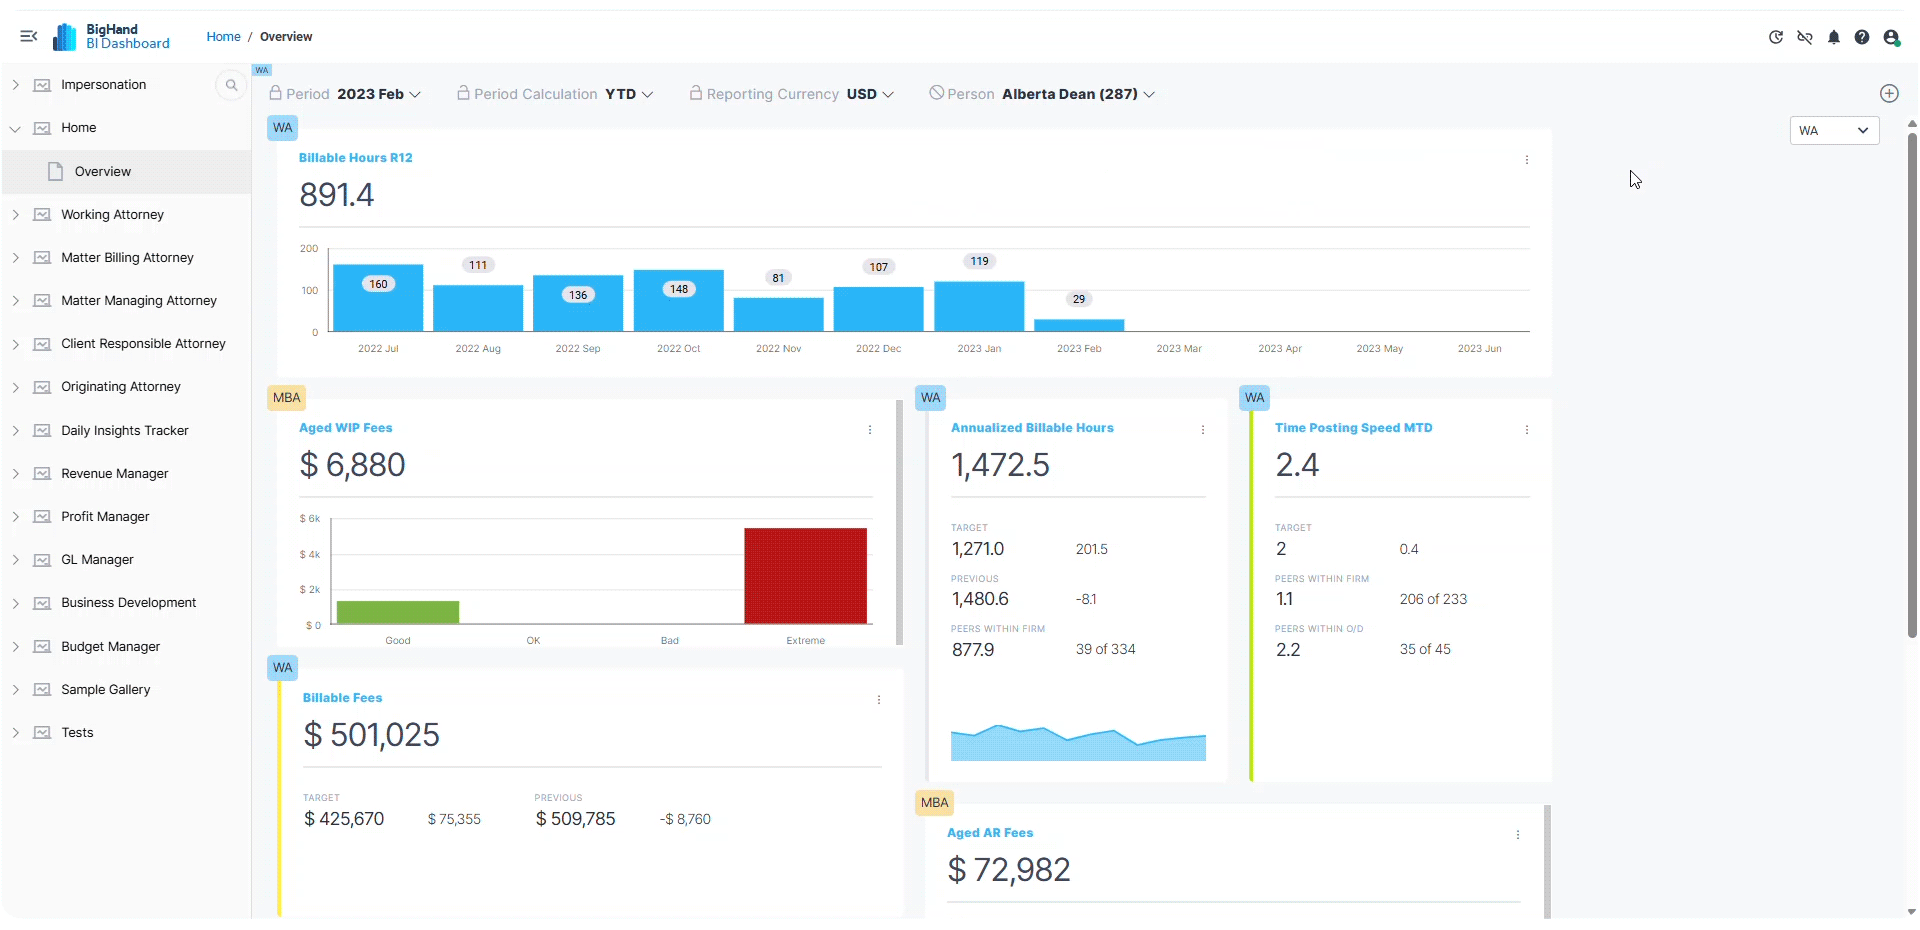This screenshot has height=930, width=1920.
Task: Click the Time Posting Speed MTD title
Action: click(1353, 428)
